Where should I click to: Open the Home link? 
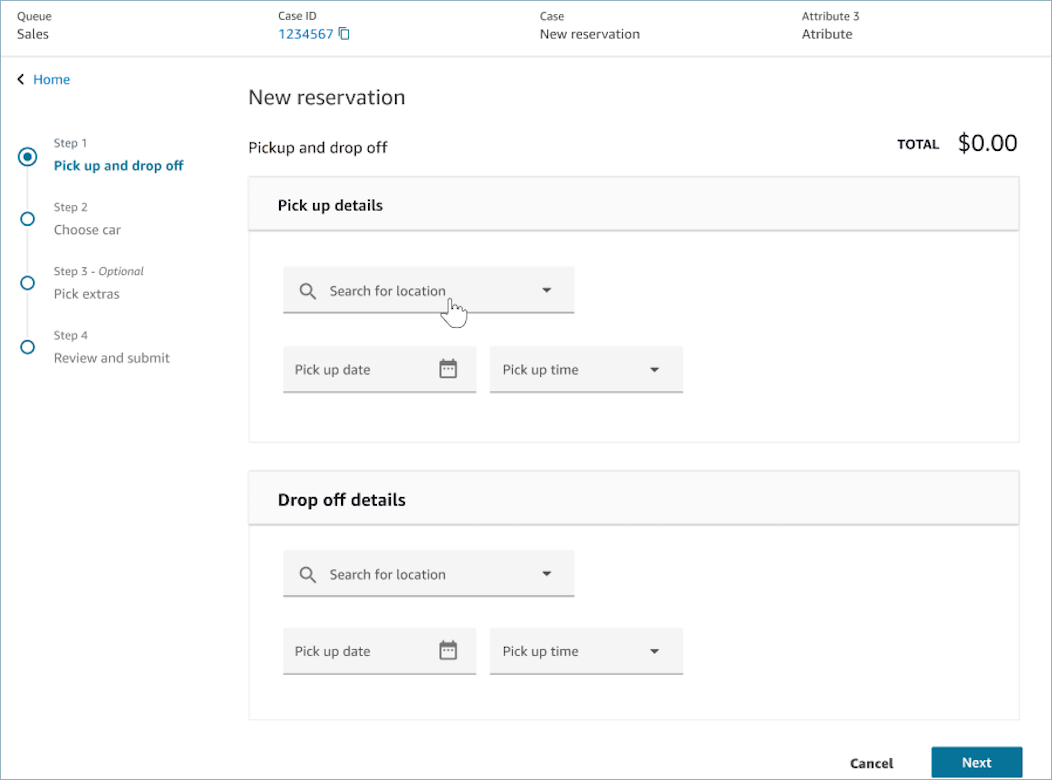click(52, 79)
